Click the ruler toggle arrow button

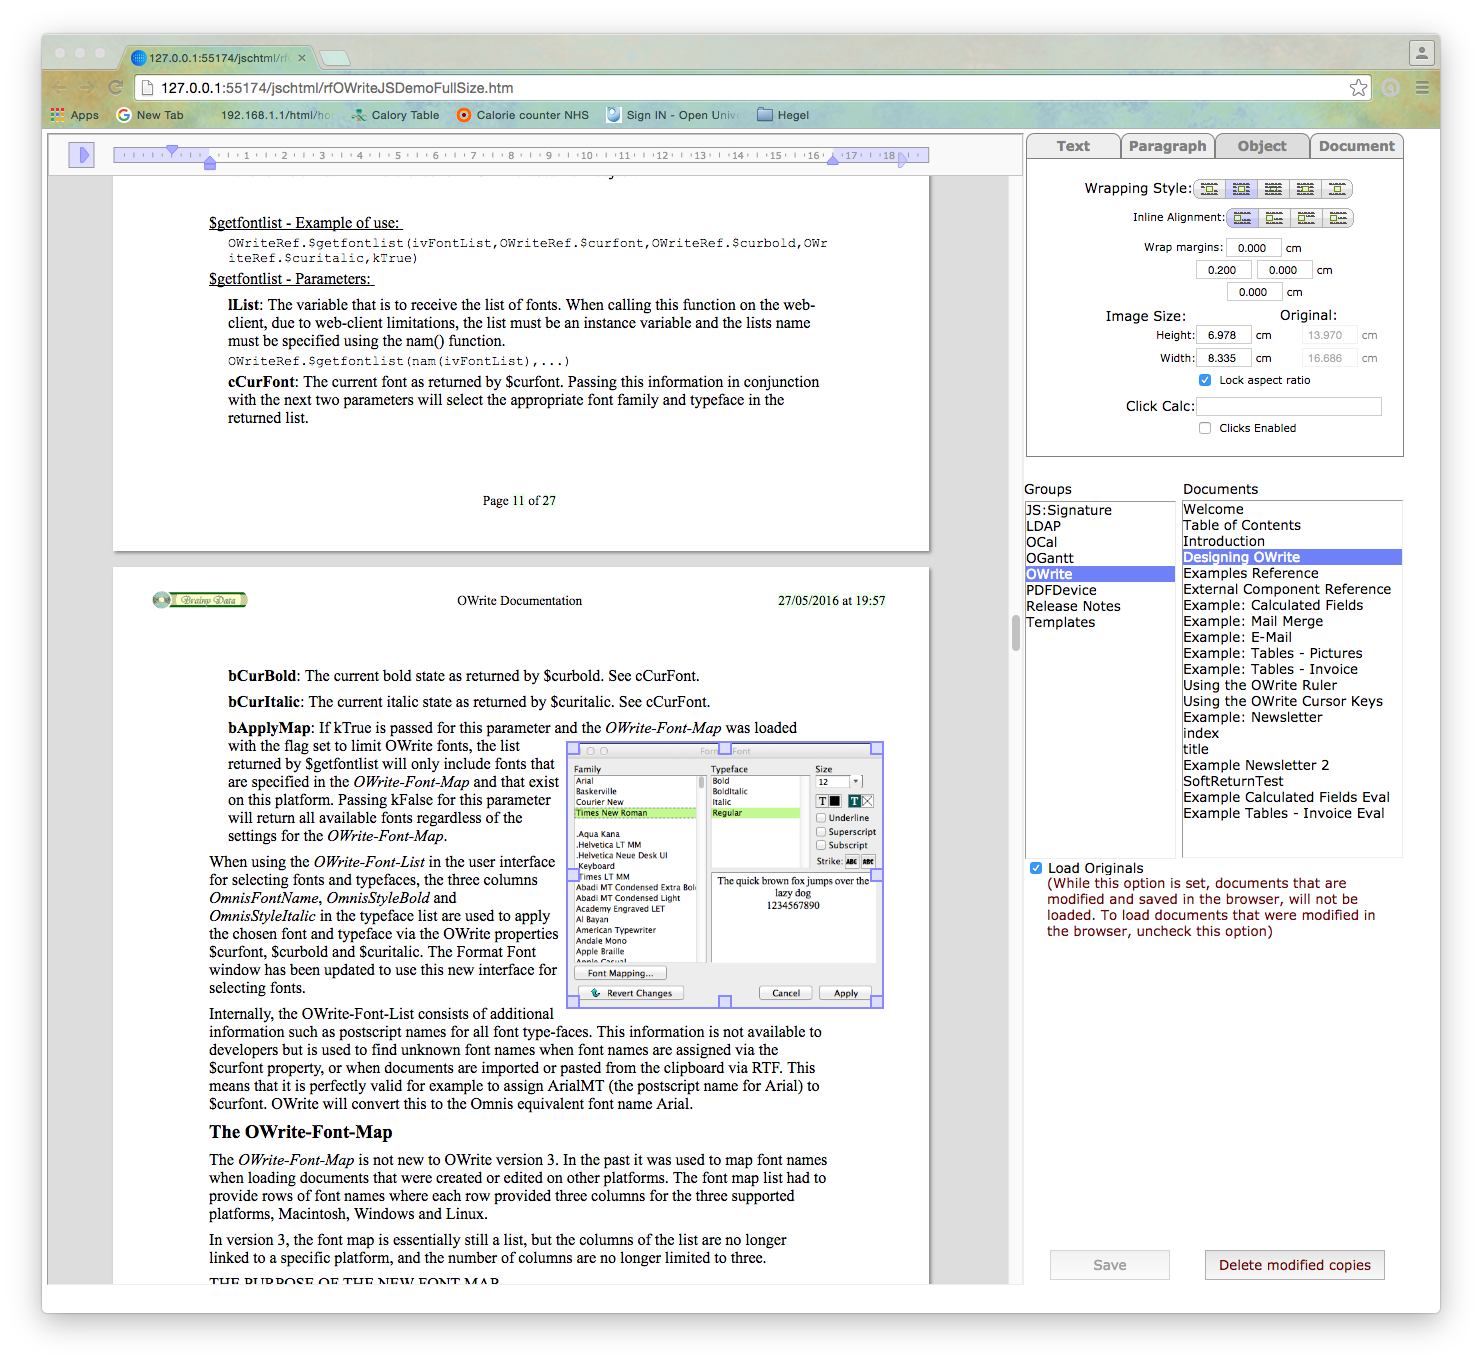point(81,155)
